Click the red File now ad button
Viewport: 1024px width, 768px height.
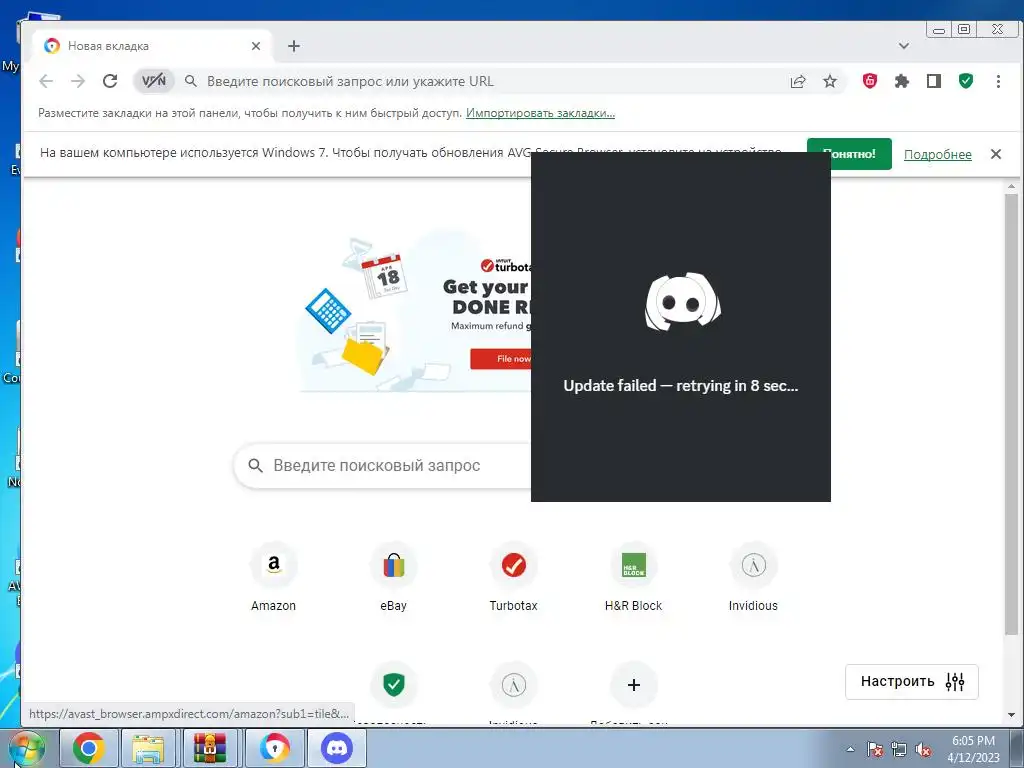tap(502, 359)
